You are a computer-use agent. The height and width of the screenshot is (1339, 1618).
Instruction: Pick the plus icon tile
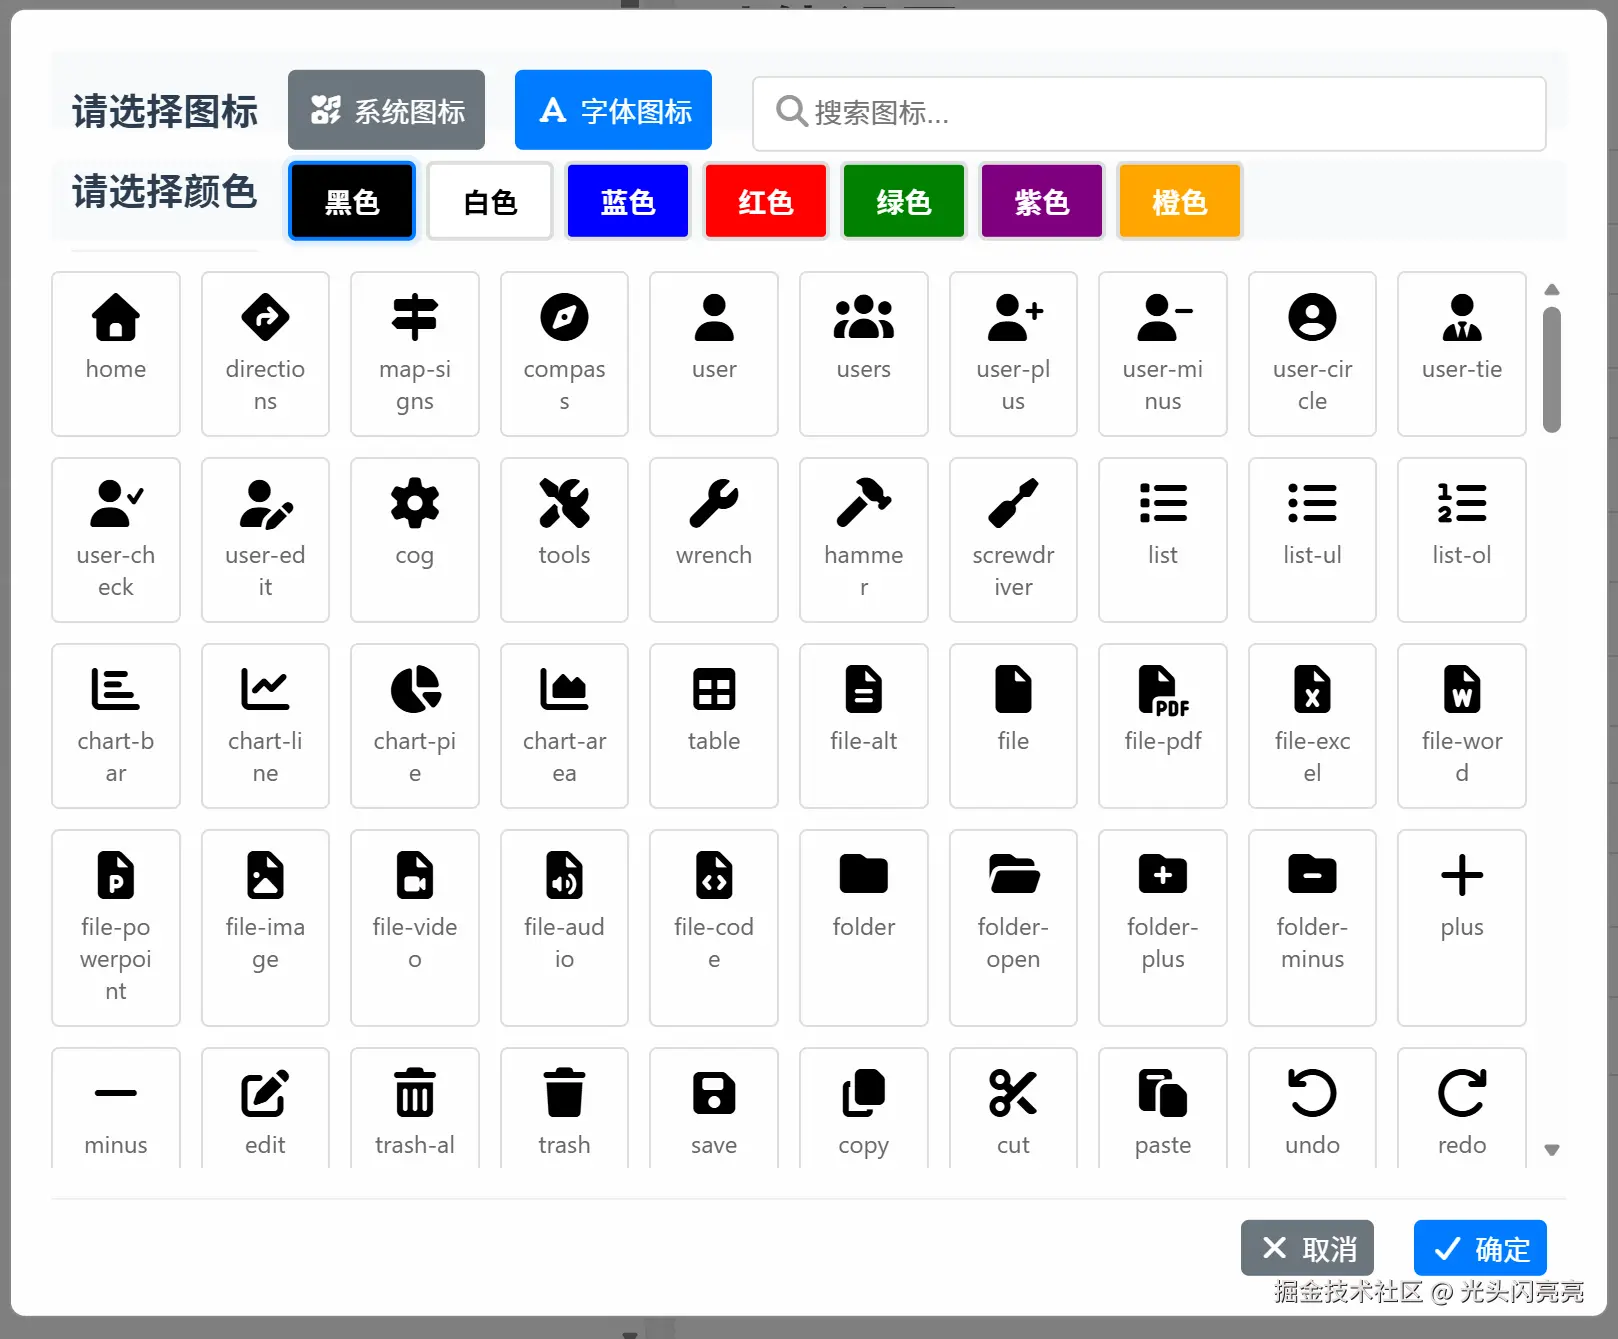click(1462, 927)
